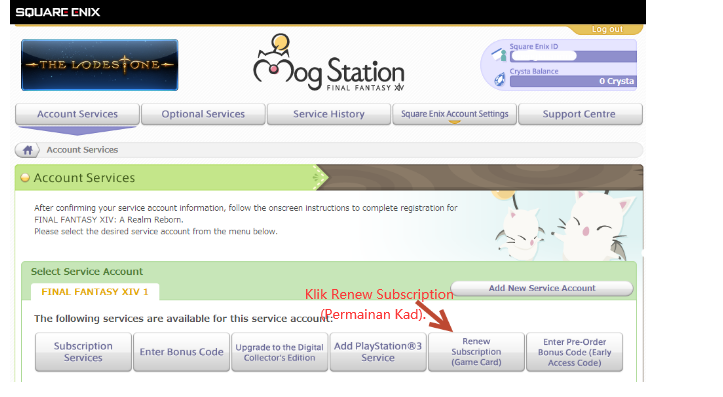View the Crysta Balance bar
Viewport: 723px width, 397px height.
(573, 81)
